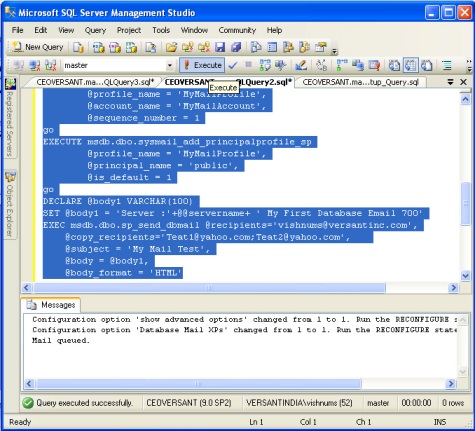
Task: Switch to the SQLQuery3.sql tab
Action: point(95,82)
